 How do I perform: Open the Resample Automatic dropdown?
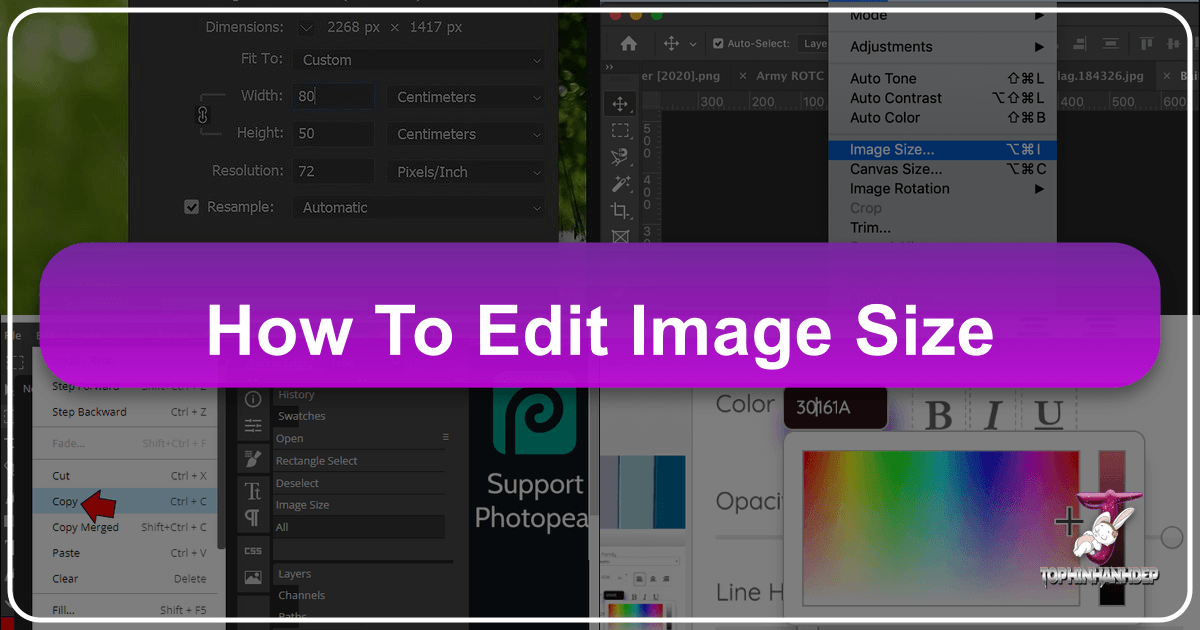(418, 207)
